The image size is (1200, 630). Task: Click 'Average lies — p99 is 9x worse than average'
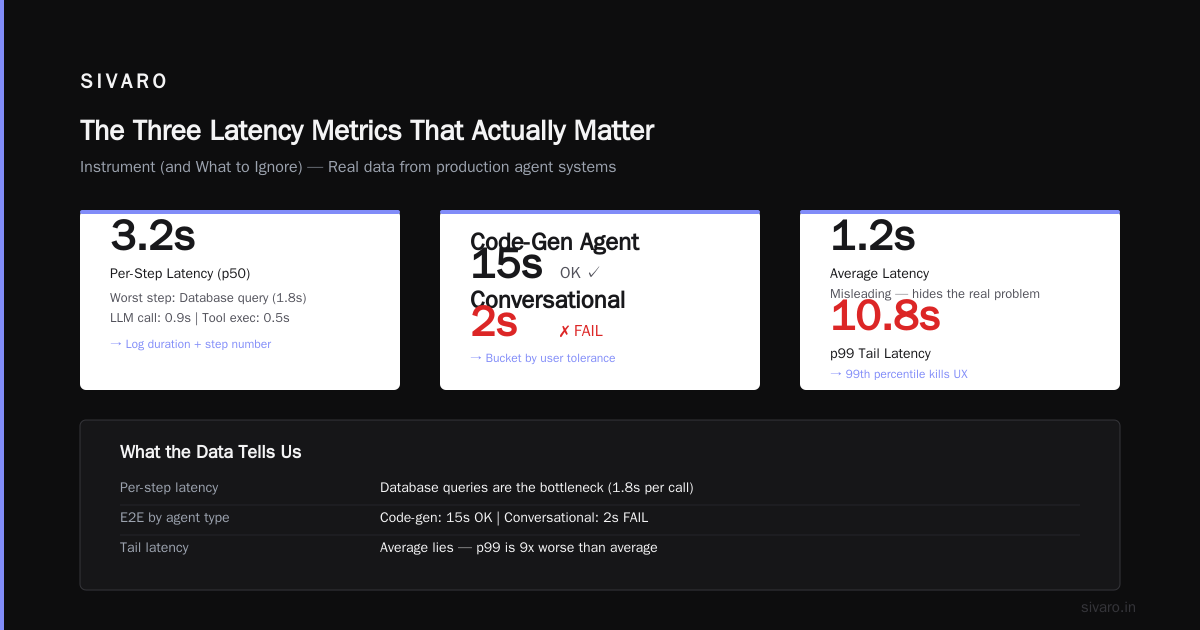(x=519, y=548)
